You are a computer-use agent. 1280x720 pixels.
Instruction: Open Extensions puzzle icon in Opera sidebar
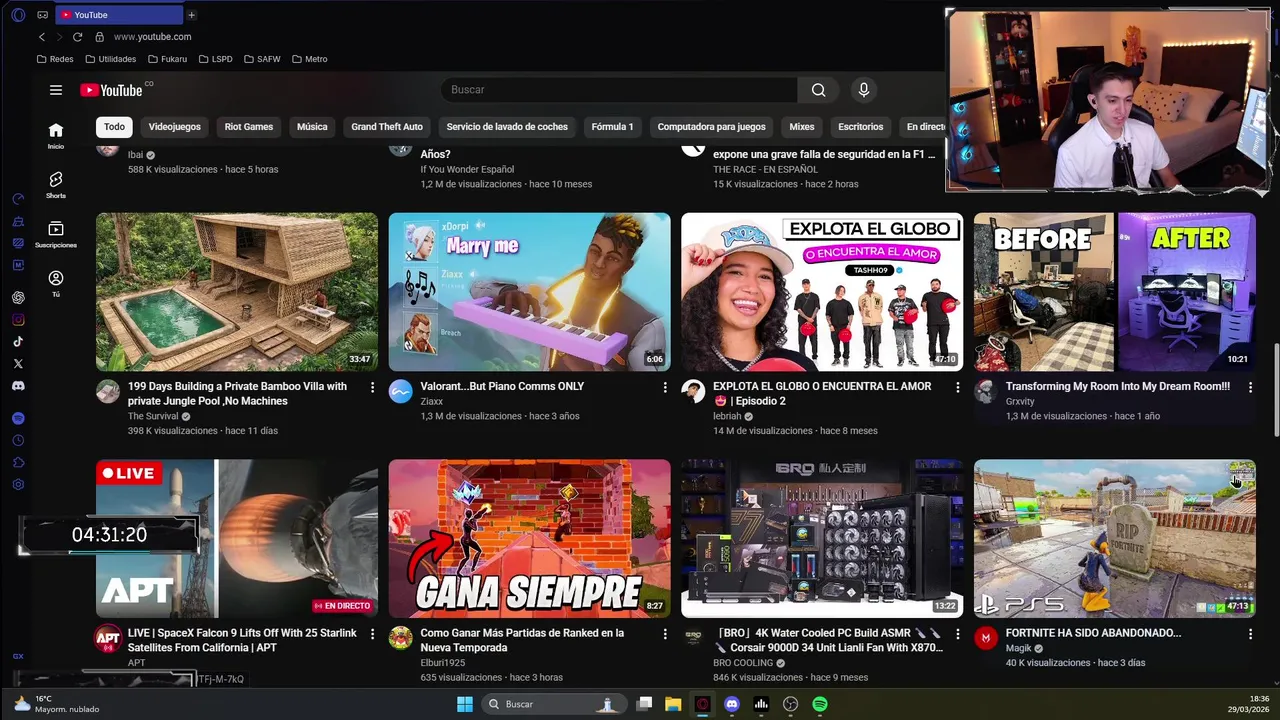18,462
